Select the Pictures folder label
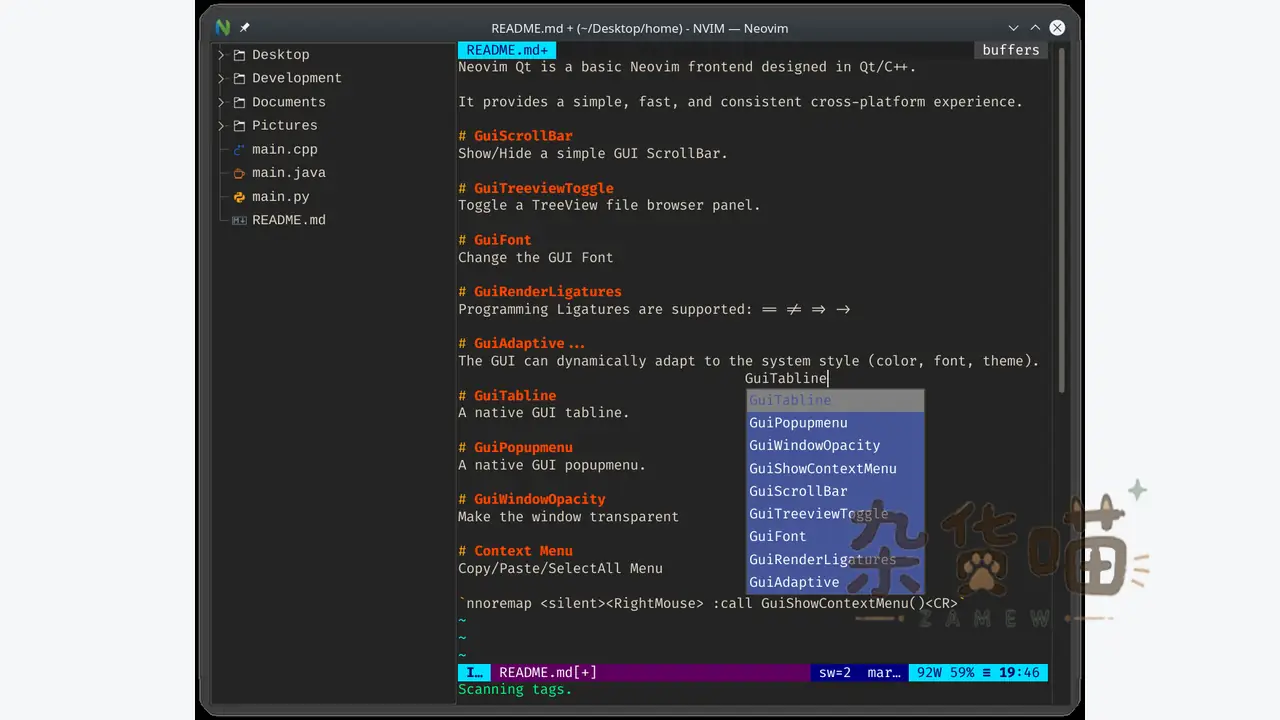This screenshot has height=720, width=1280. (x=284, y=125)
